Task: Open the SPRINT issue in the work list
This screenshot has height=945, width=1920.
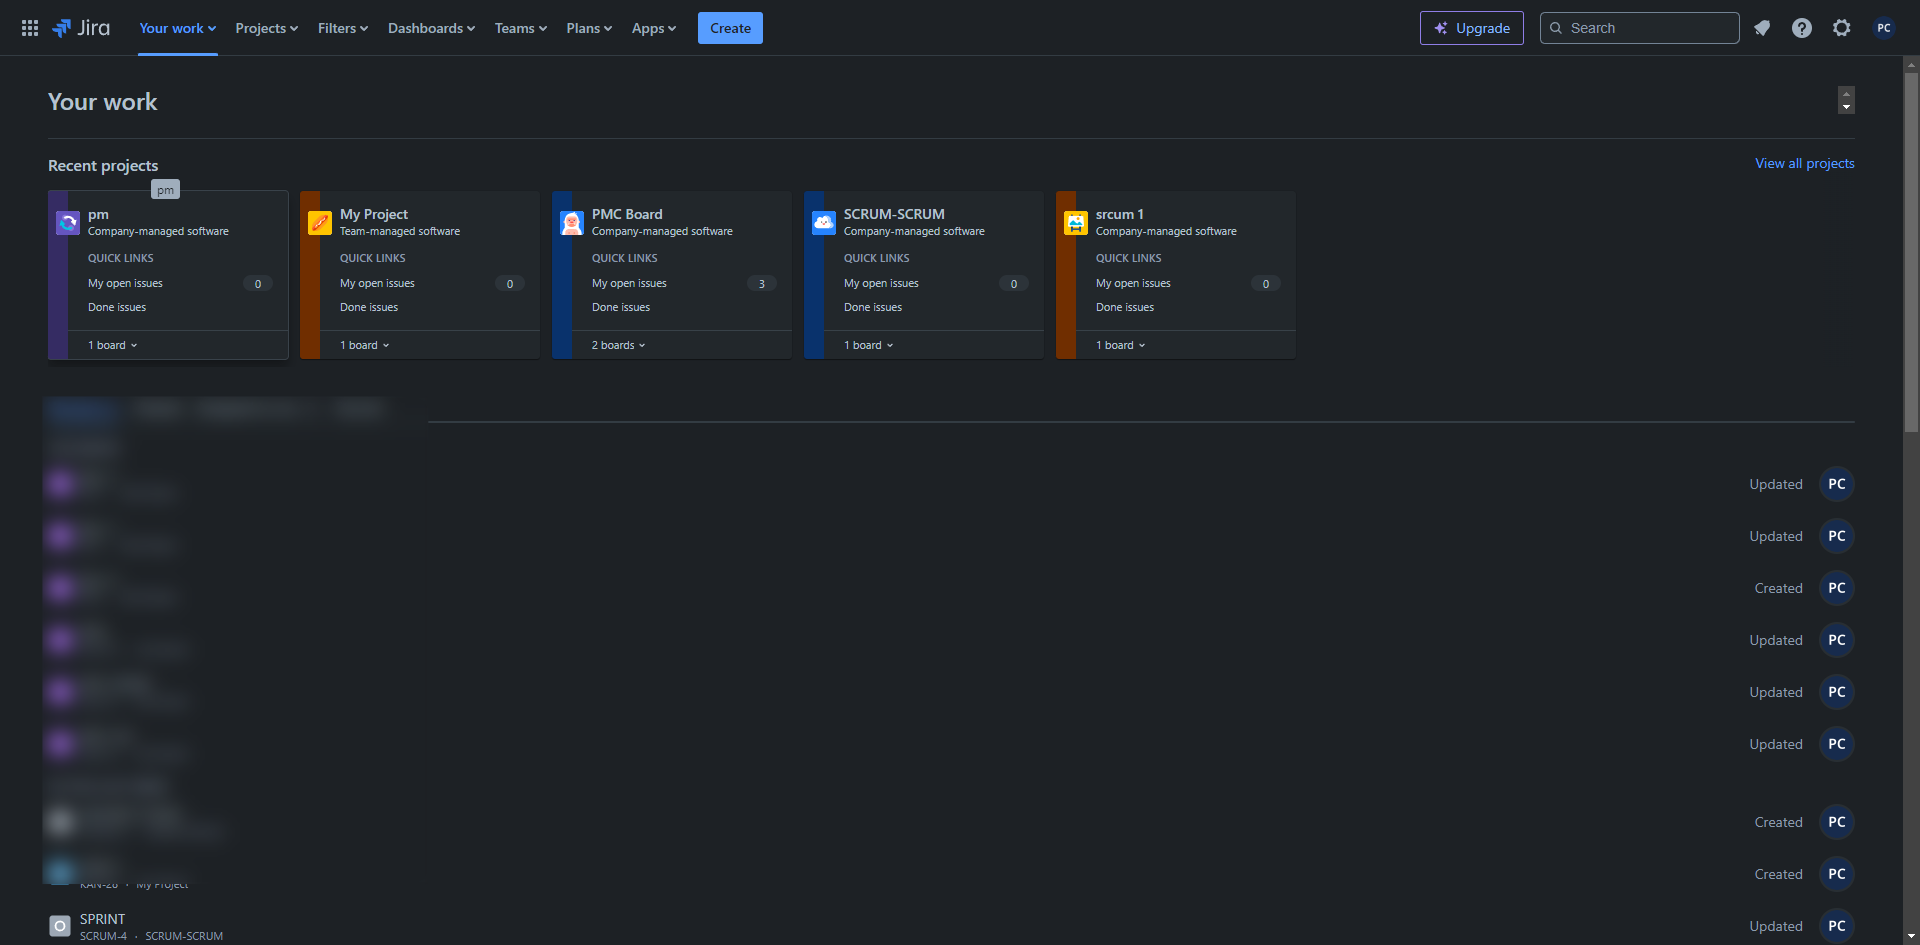Action: [x=103, y=919]
